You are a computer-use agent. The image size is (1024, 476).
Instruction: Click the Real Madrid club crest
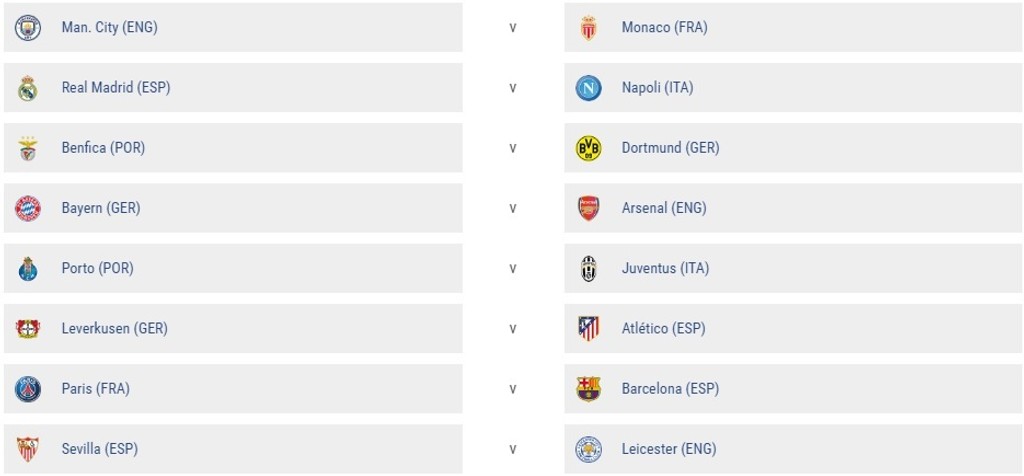coord(28,88)
